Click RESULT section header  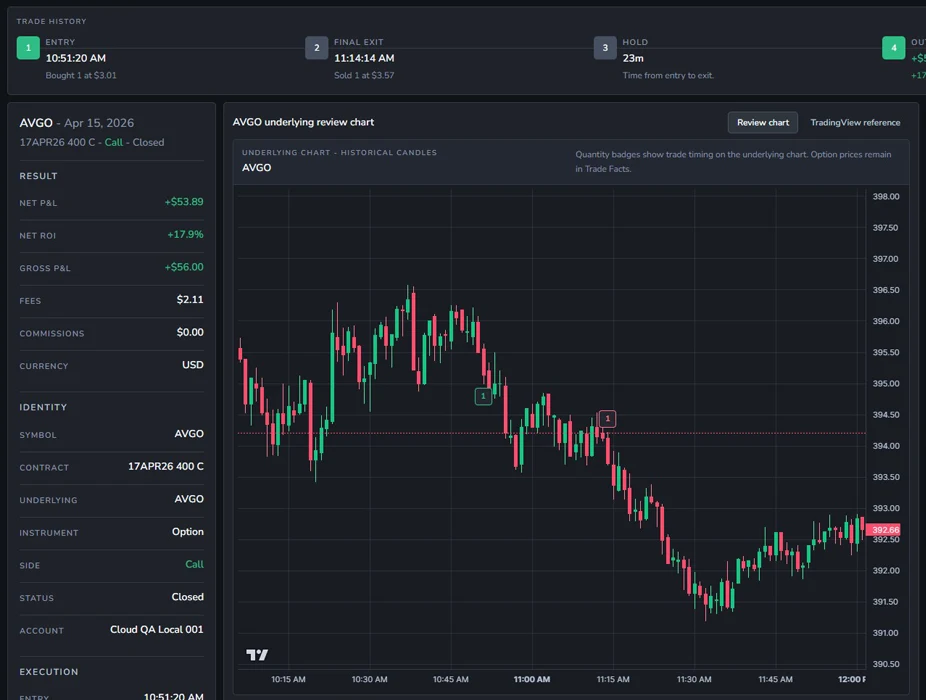pos(38,176)
